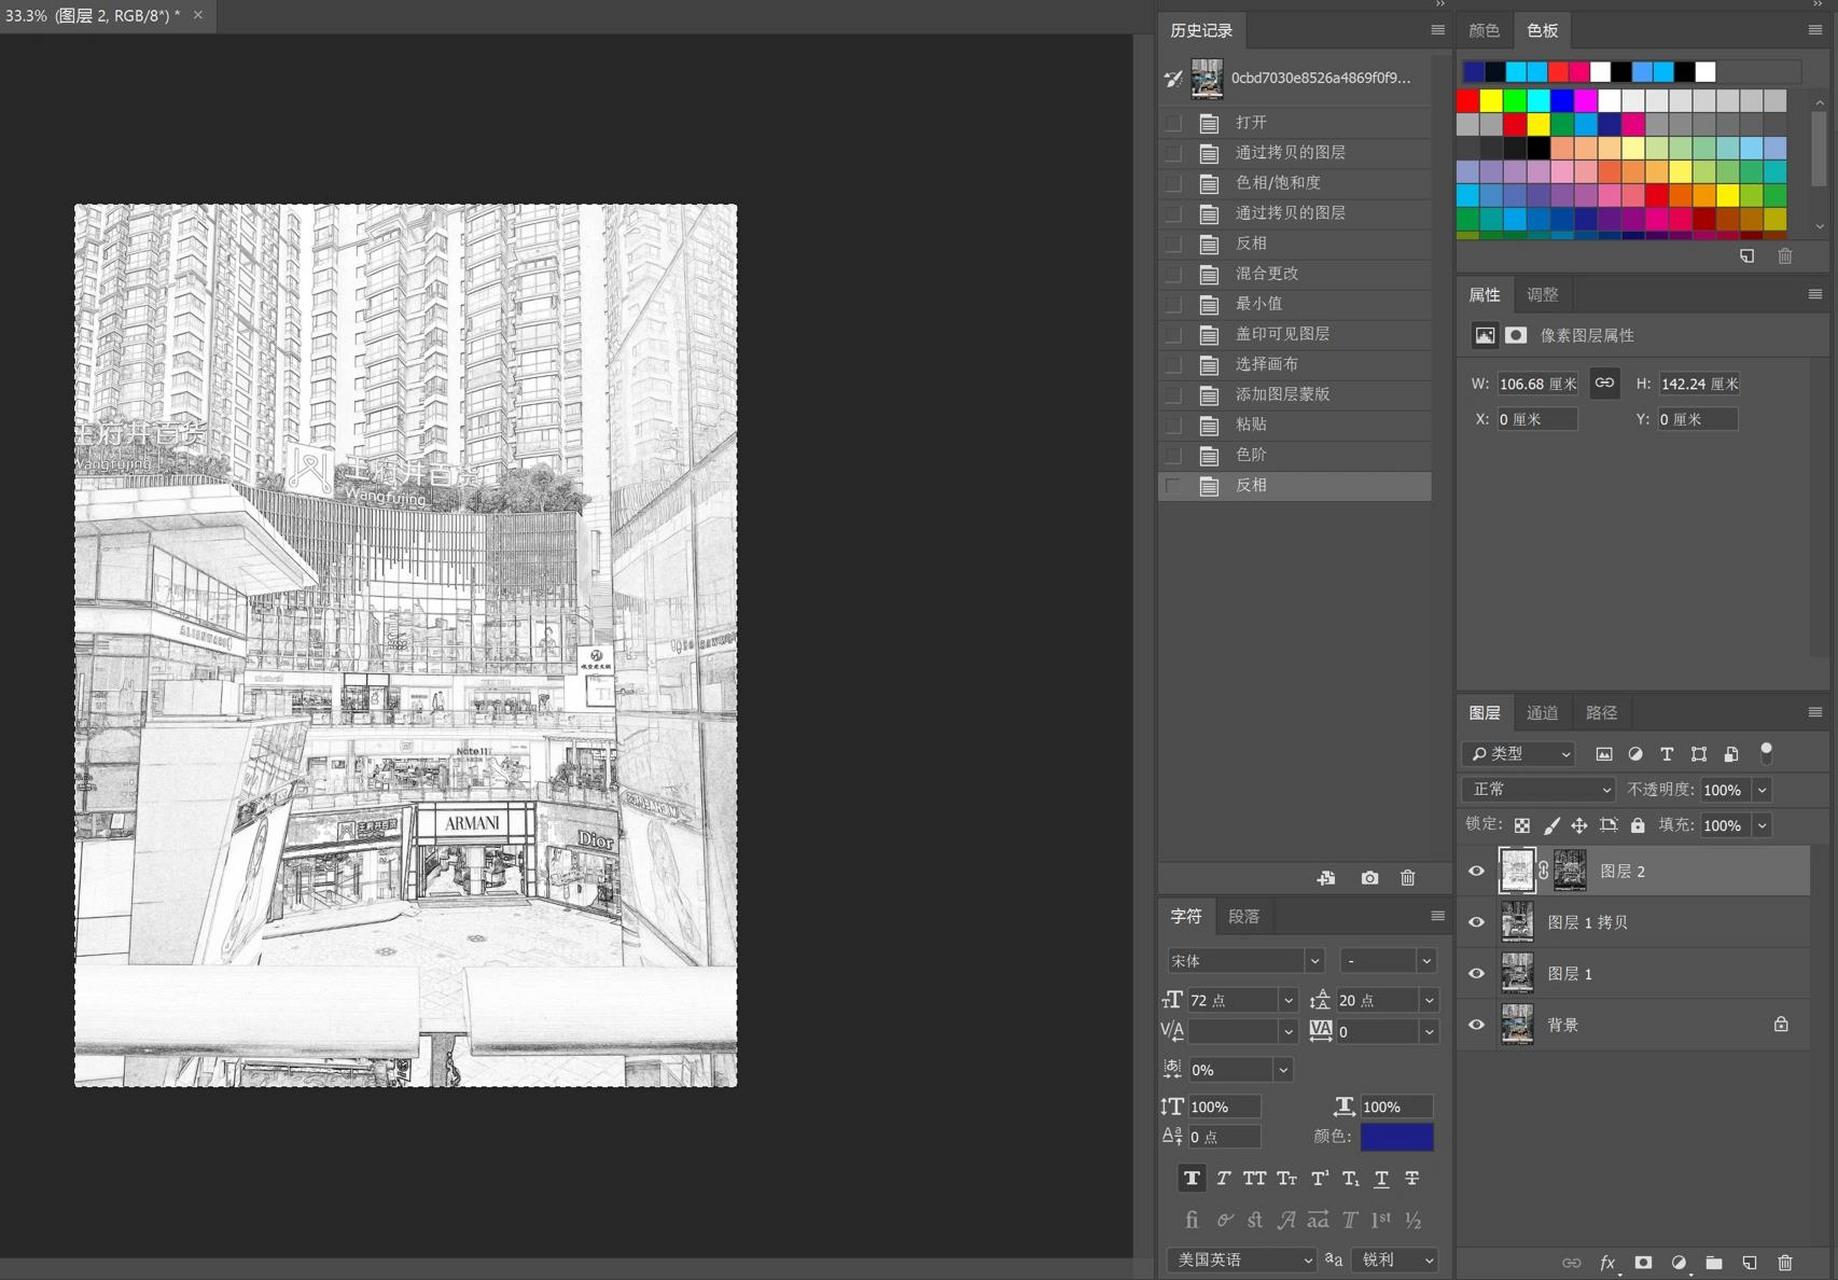Add layer mask icon at panel bottom
1838x1280 pixels.
1643,1263
